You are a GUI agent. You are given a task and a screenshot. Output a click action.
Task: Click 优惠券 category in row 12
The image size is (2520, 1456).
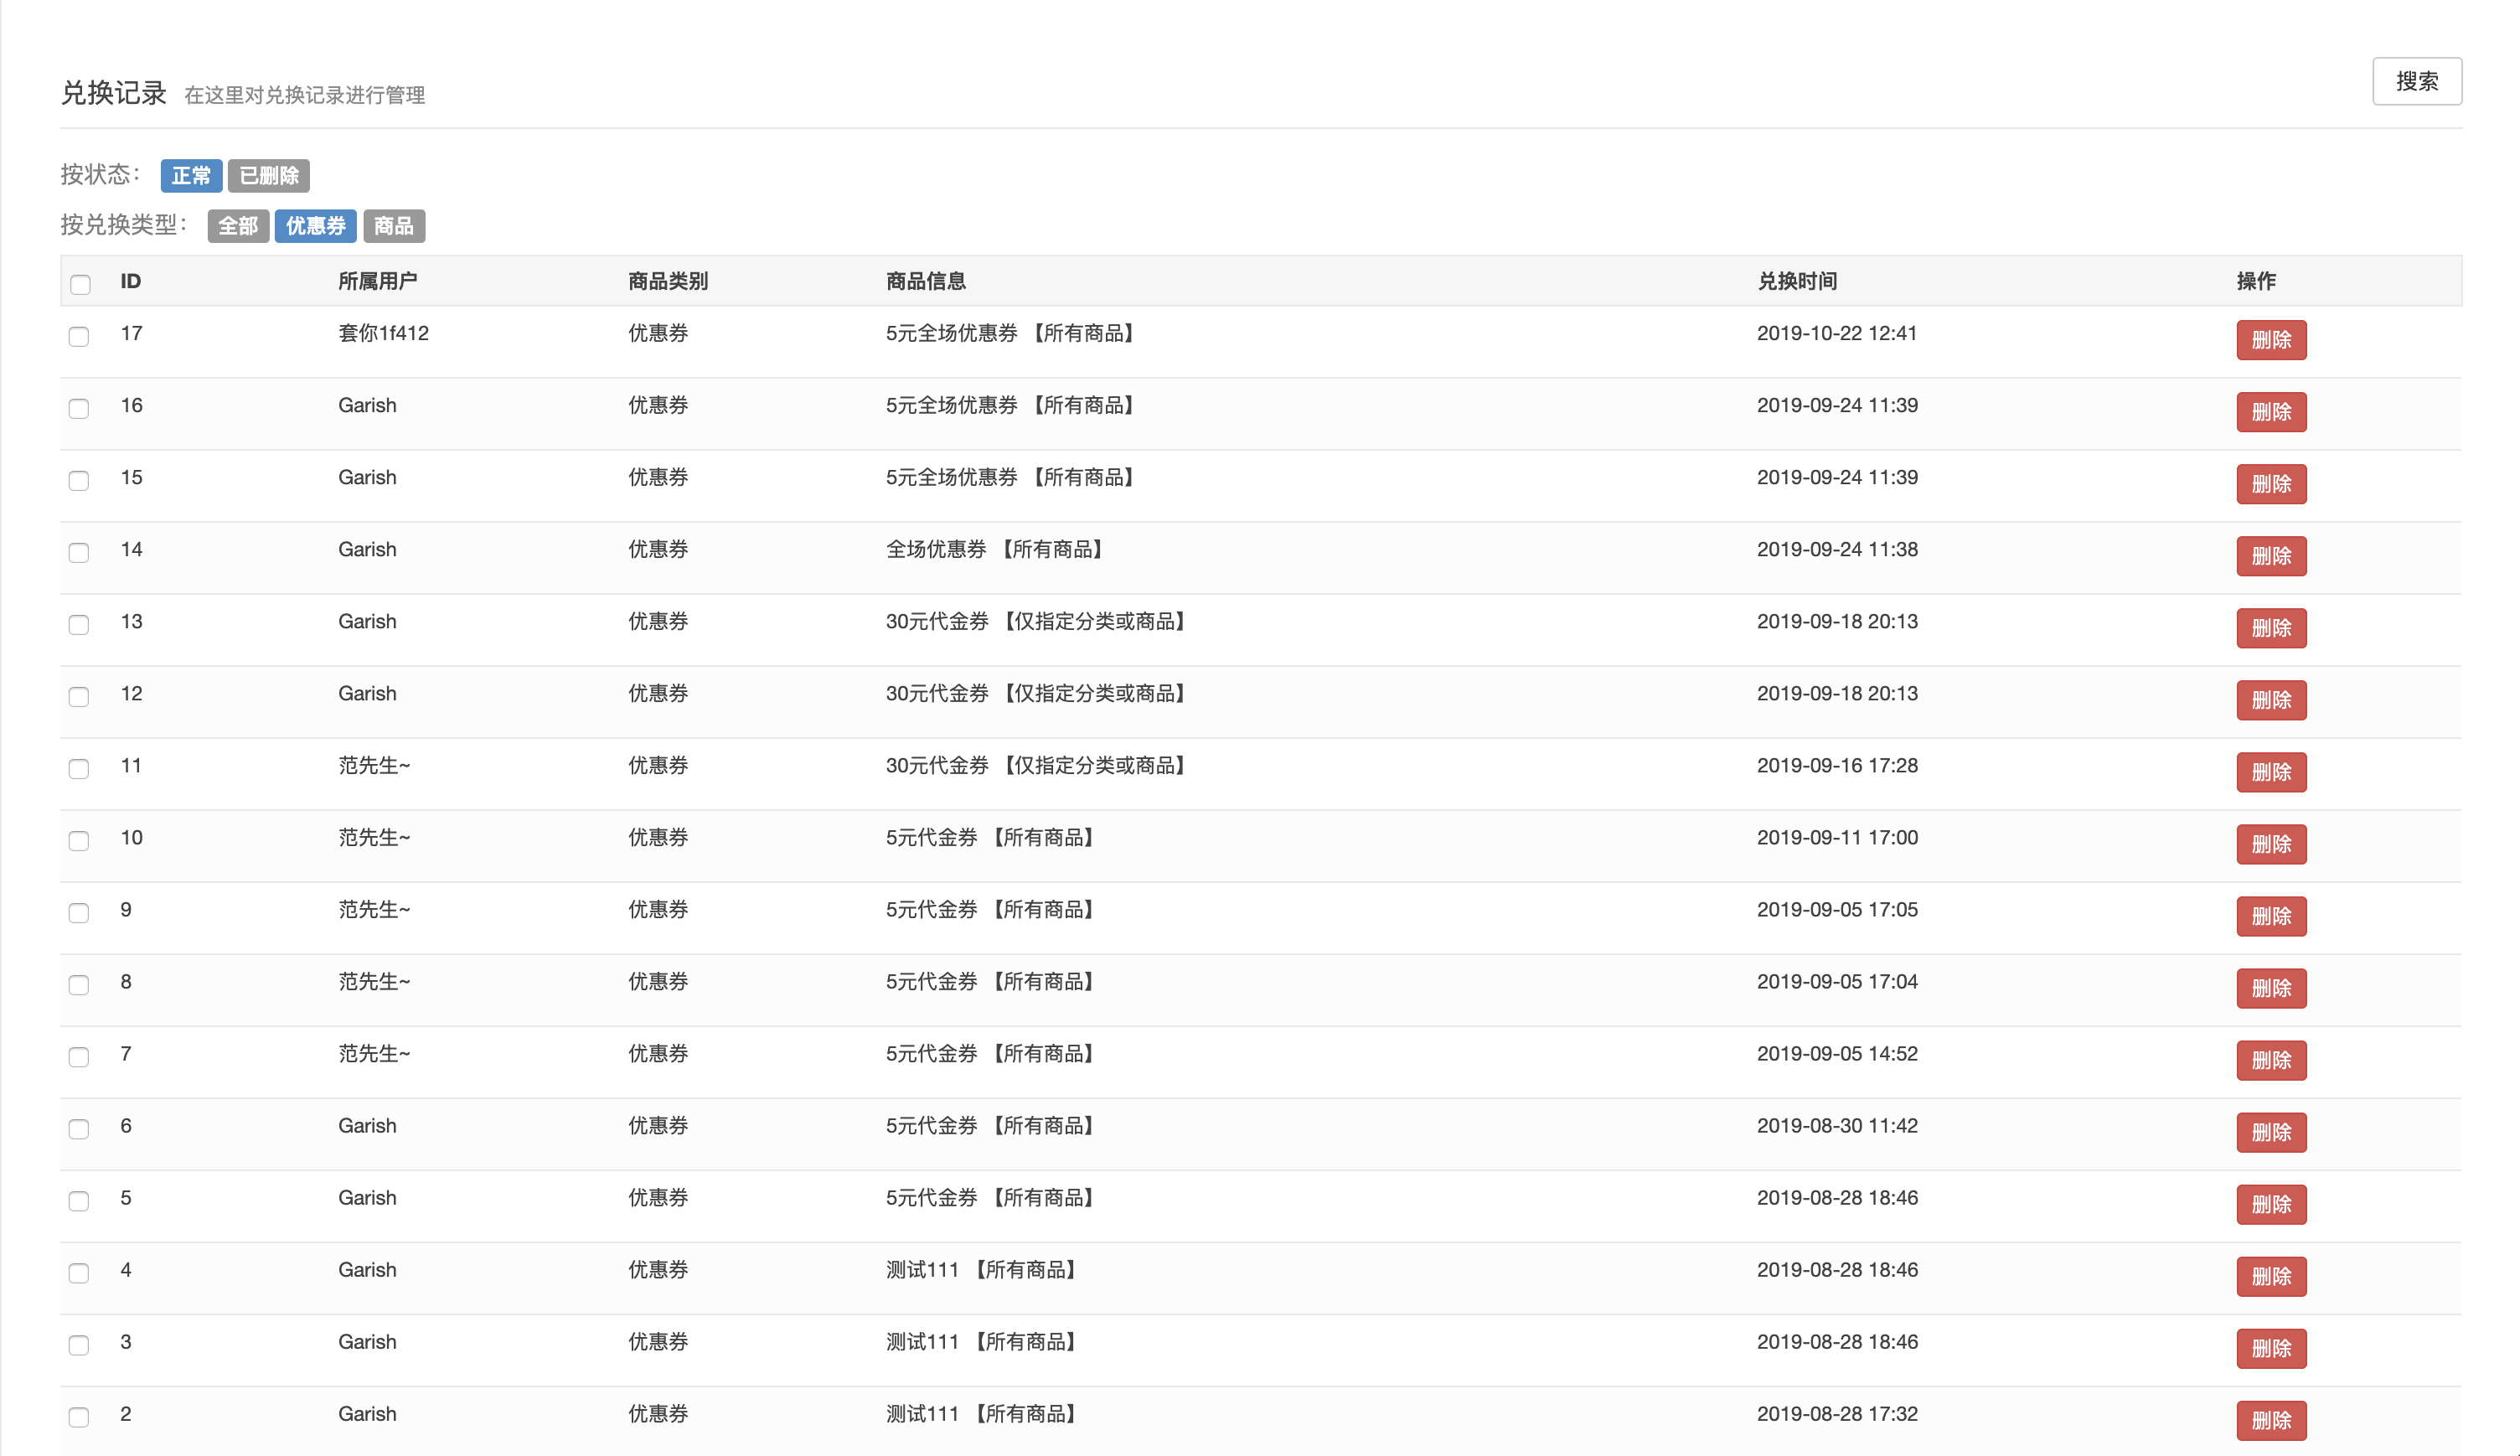(x=658, y=693)
